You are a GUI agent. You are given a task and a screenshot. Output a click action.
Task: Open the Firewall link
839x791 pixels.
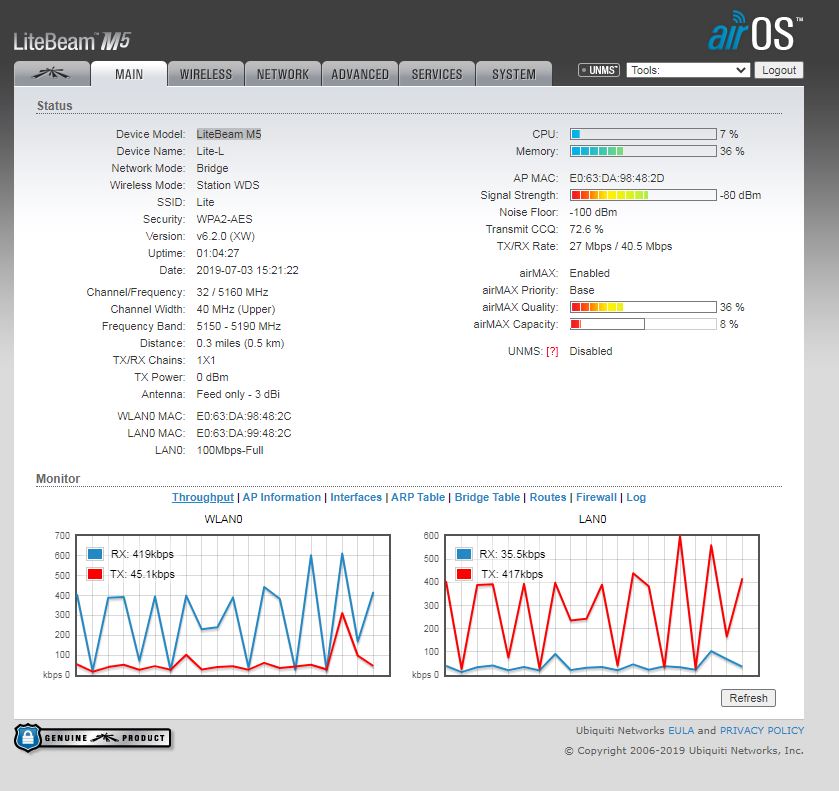click(x=596, y=497)
